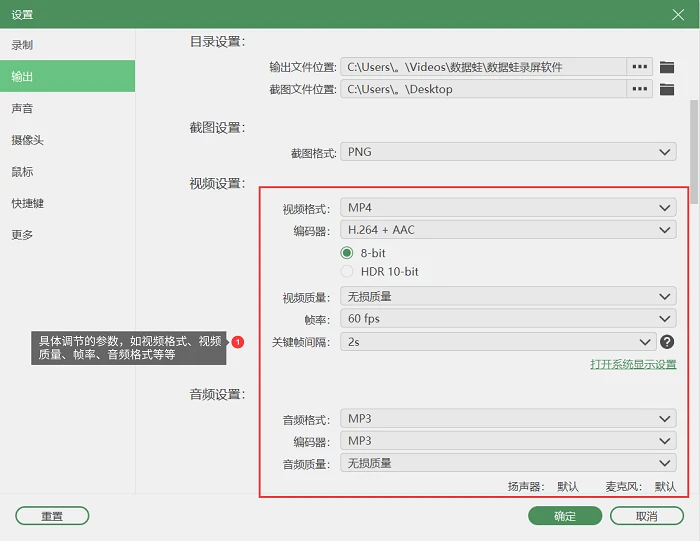Open the audio quality dropdown
The image size is (700, 541).
click(x=508, y=463)
